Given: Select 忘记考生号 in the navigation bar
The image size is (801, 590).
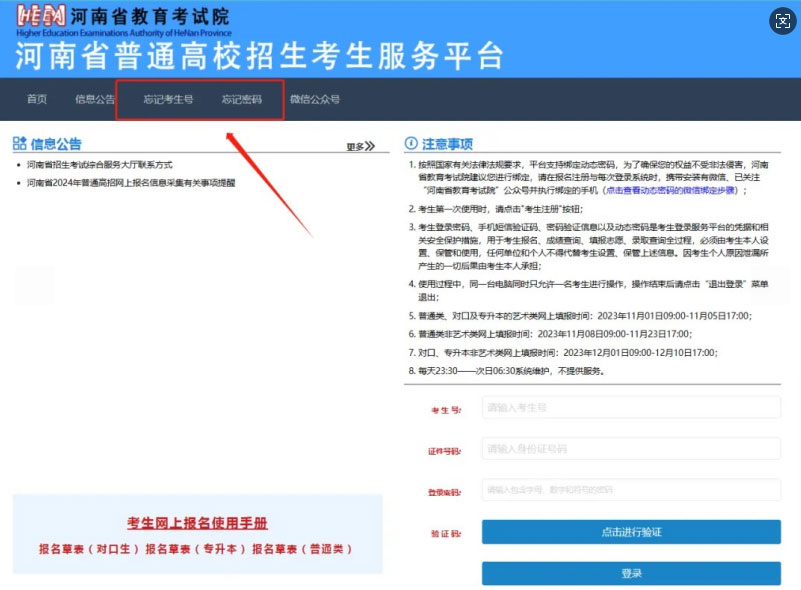Looking at the screenshot, I should point(167,100).
